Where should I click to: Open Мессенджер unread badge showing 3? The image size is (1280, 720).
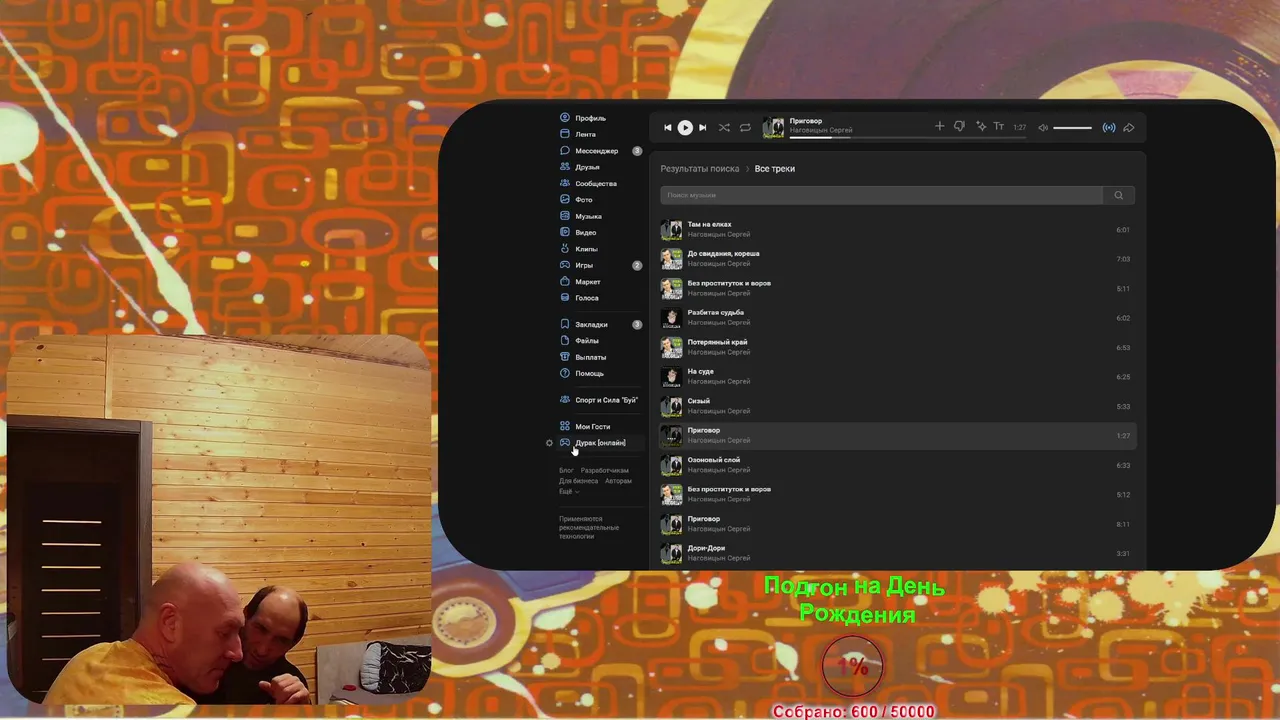637,151
